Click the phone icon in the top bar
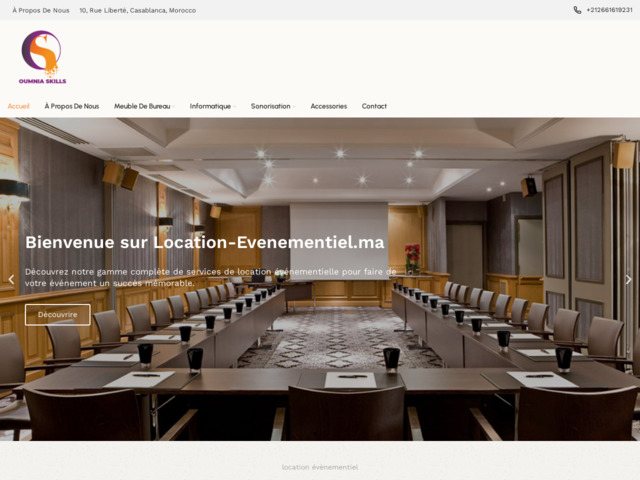 pyautogui.click(x=577, y=10)
